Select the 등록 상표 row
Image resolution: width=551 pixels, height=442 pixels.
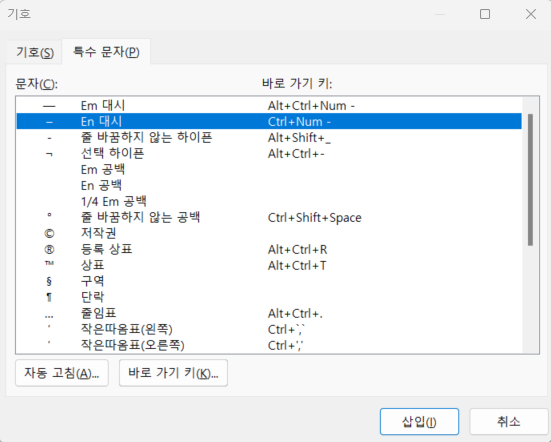point(269,249)
